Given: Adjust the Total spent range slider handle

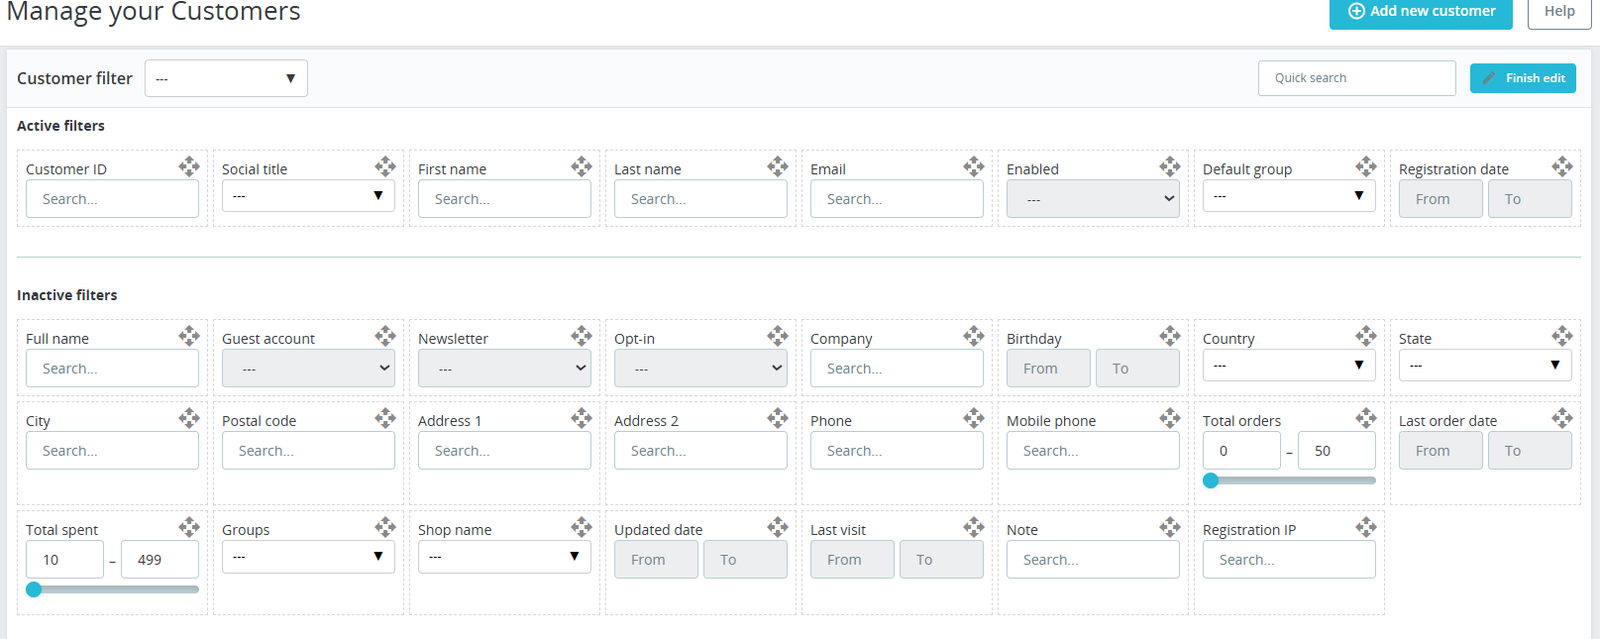Looking at the screenshot, I should [34, 589].
